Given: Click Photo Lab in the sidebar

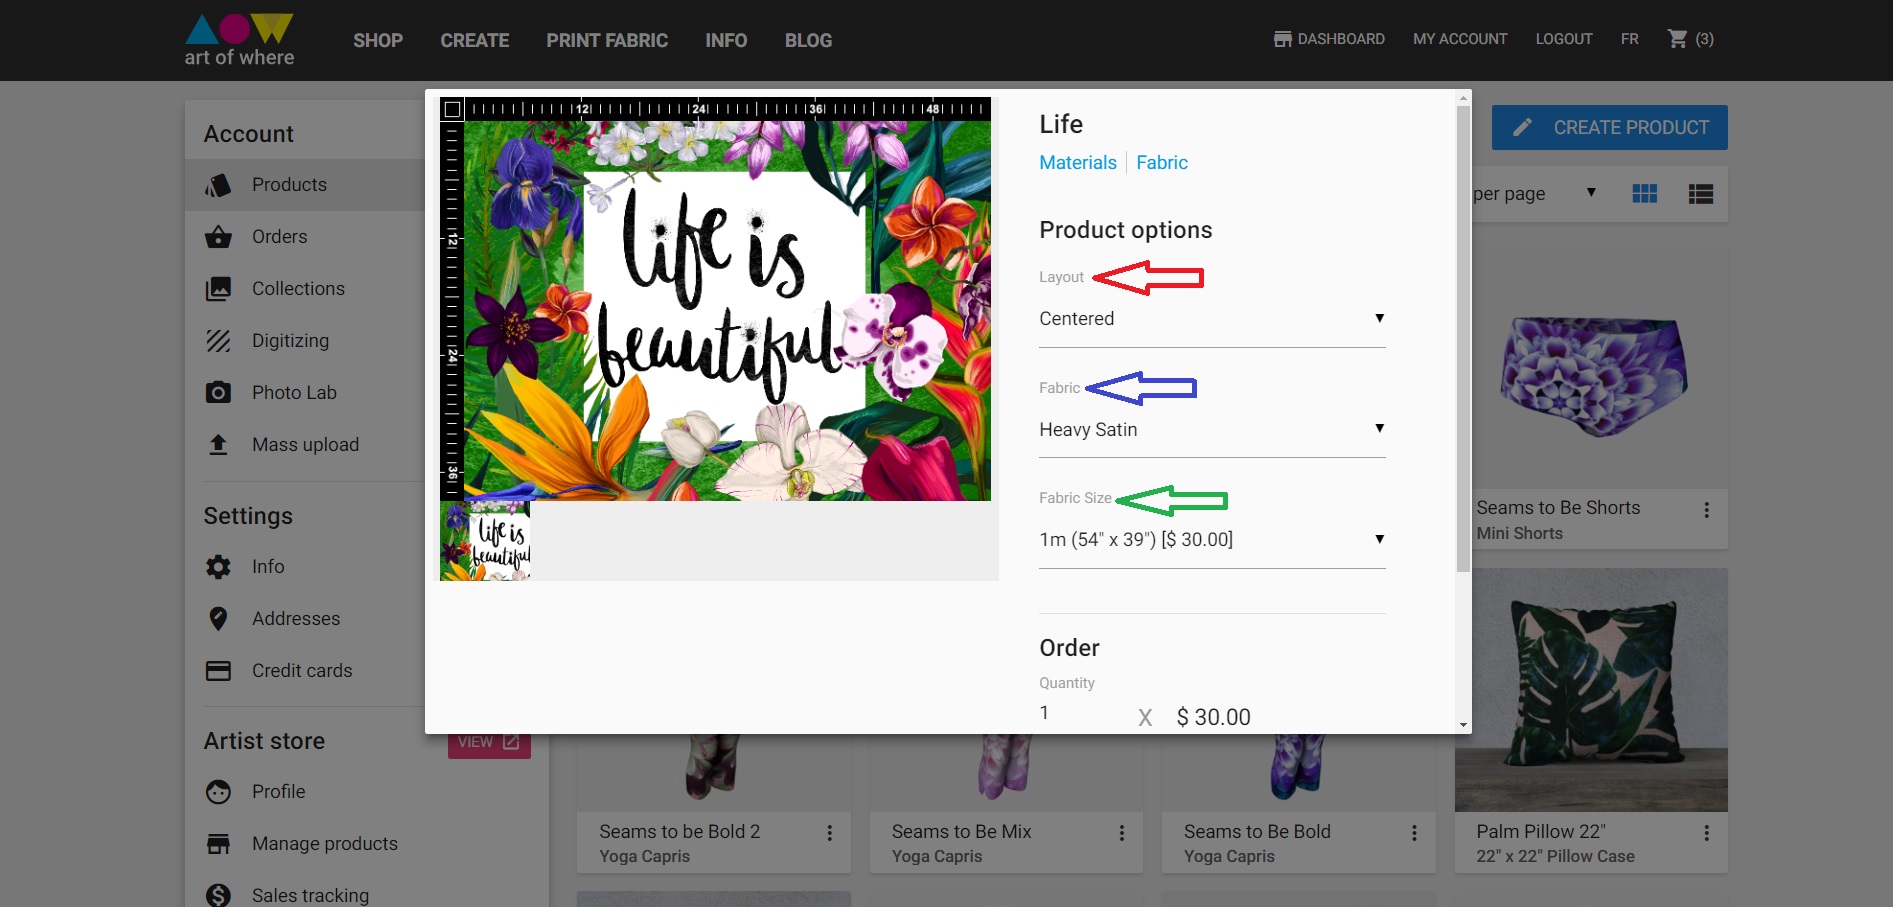Looking at the screenshot, I should [x=294, y=393].
